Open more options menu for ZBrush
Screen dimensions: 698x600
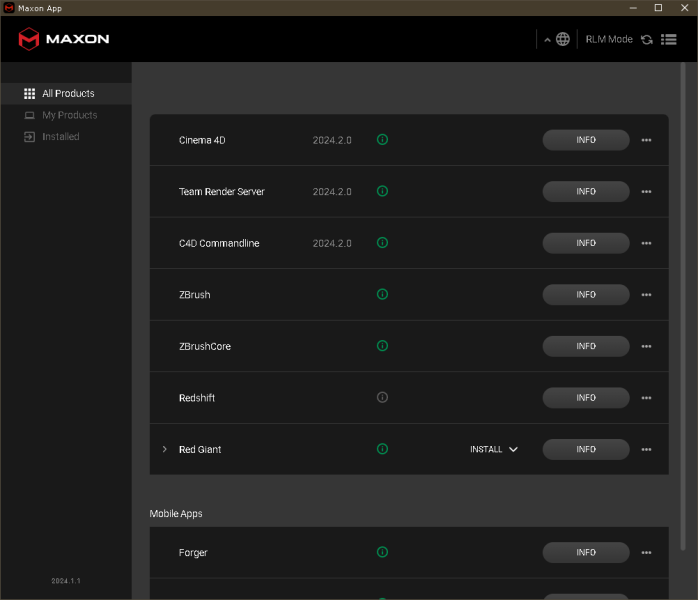646,295
